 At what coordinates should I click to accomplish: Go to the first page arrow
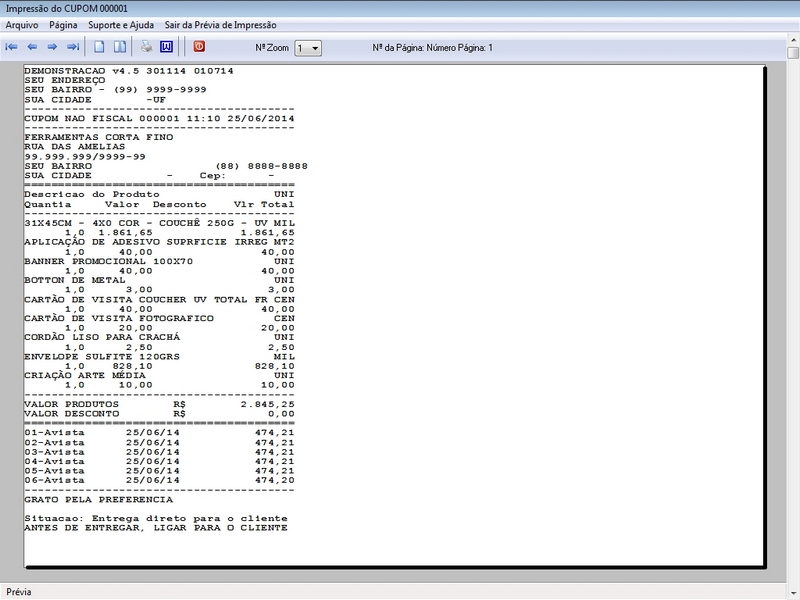coord(12,47)
